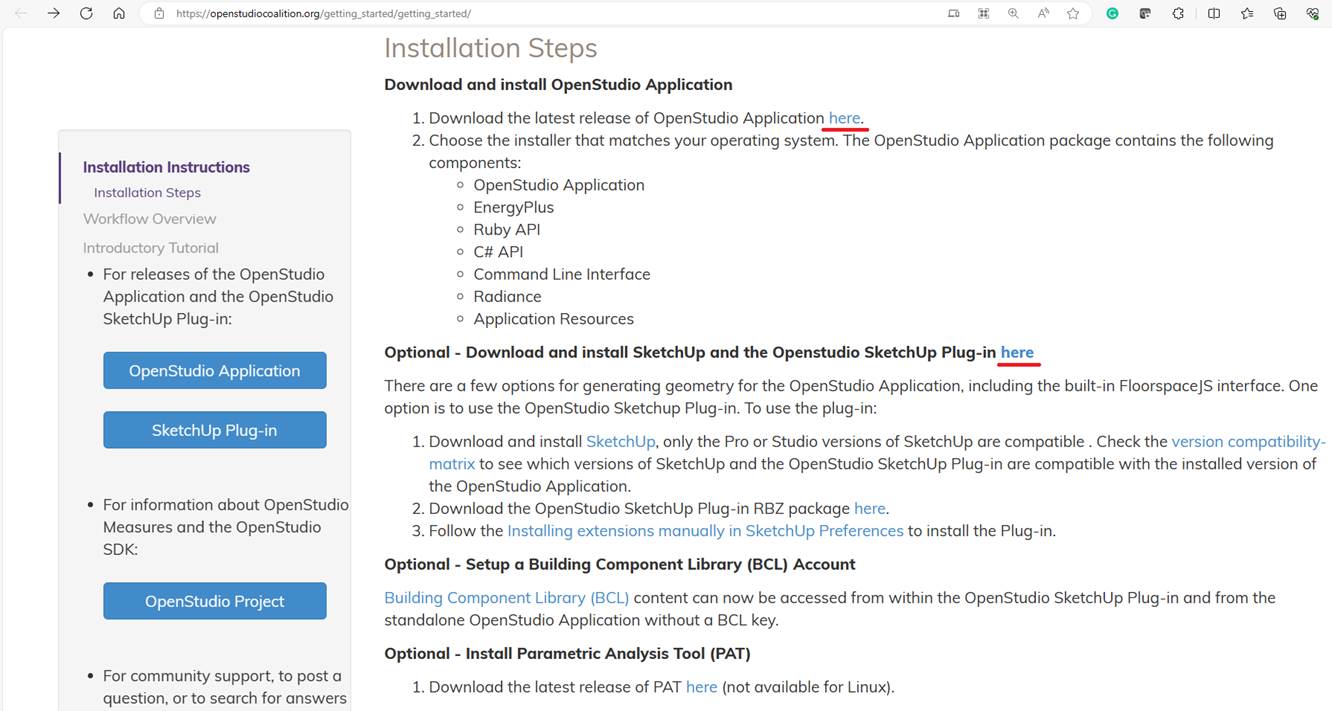The height and width of the screenshot is (711, 1332).
Task: Open Installation Instructions in the sidebar
Action: tap(166, 167)
